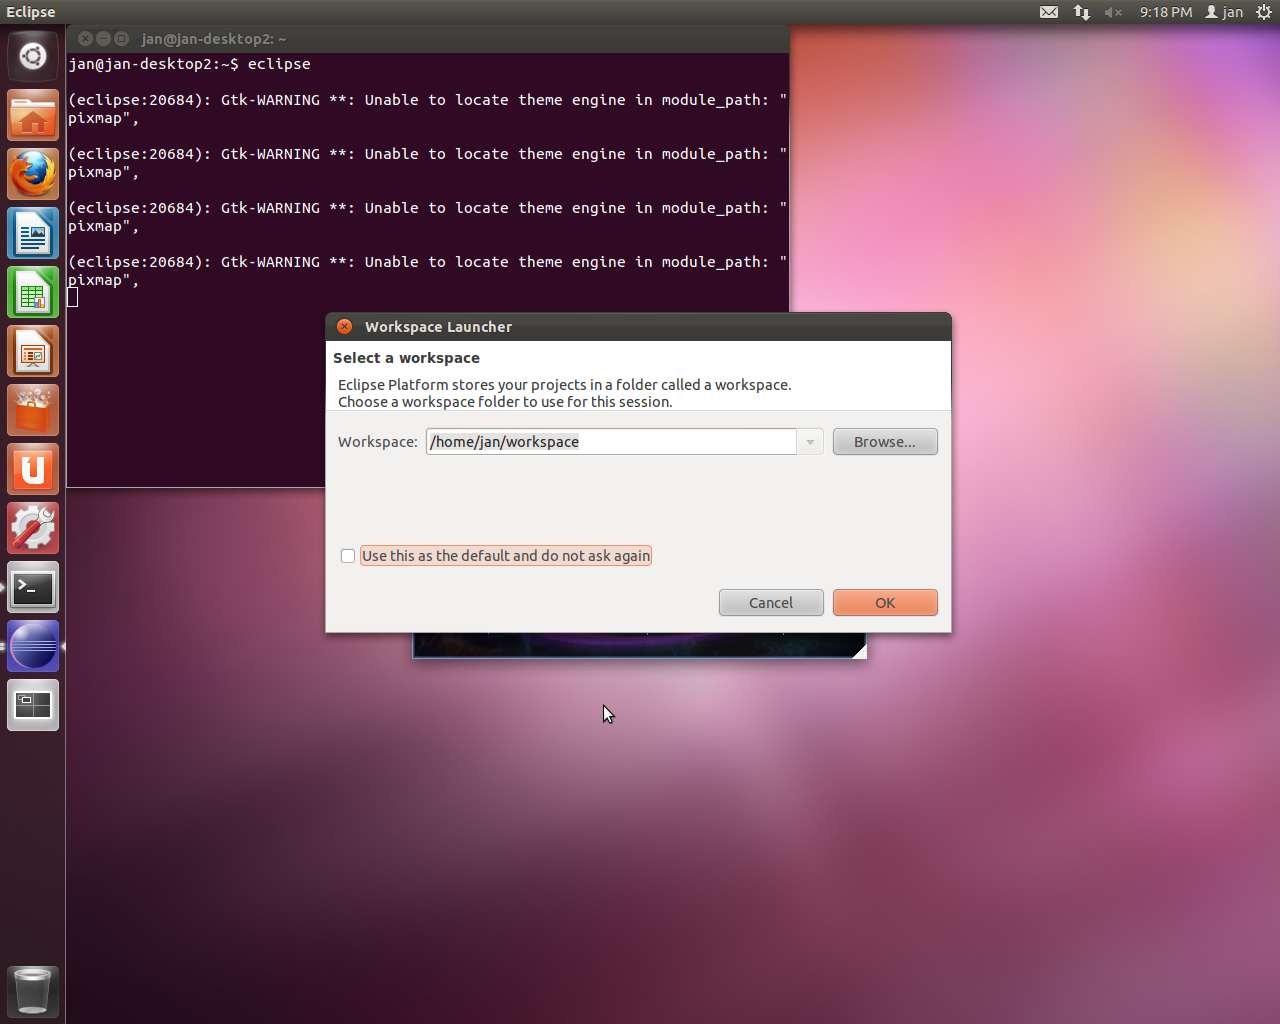The width and height of the screenshot is (1280, 1024).
Task: Click the Workspace path input field
Action: coord(611,442)
